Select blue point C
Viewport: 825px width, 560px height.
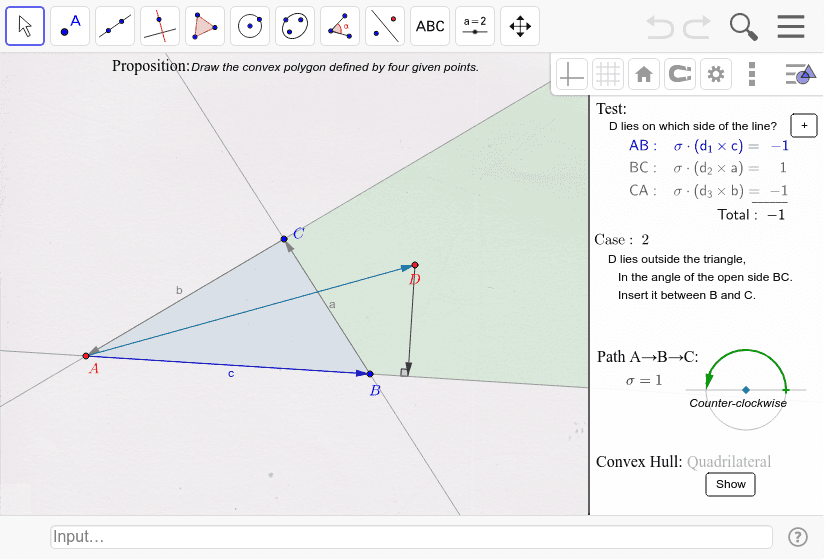pos(284,239)
